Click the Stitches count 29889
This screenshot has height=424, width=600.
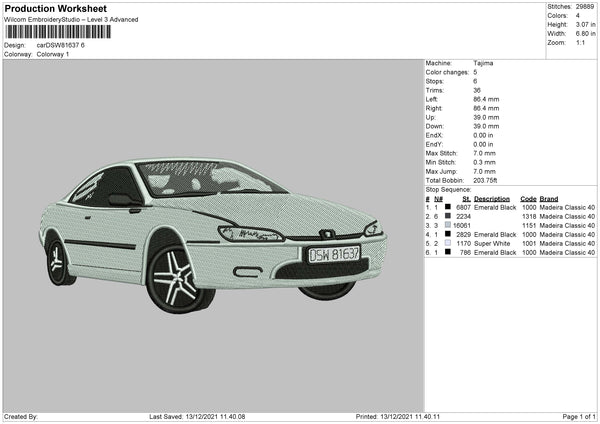click(x=587, y=7)
